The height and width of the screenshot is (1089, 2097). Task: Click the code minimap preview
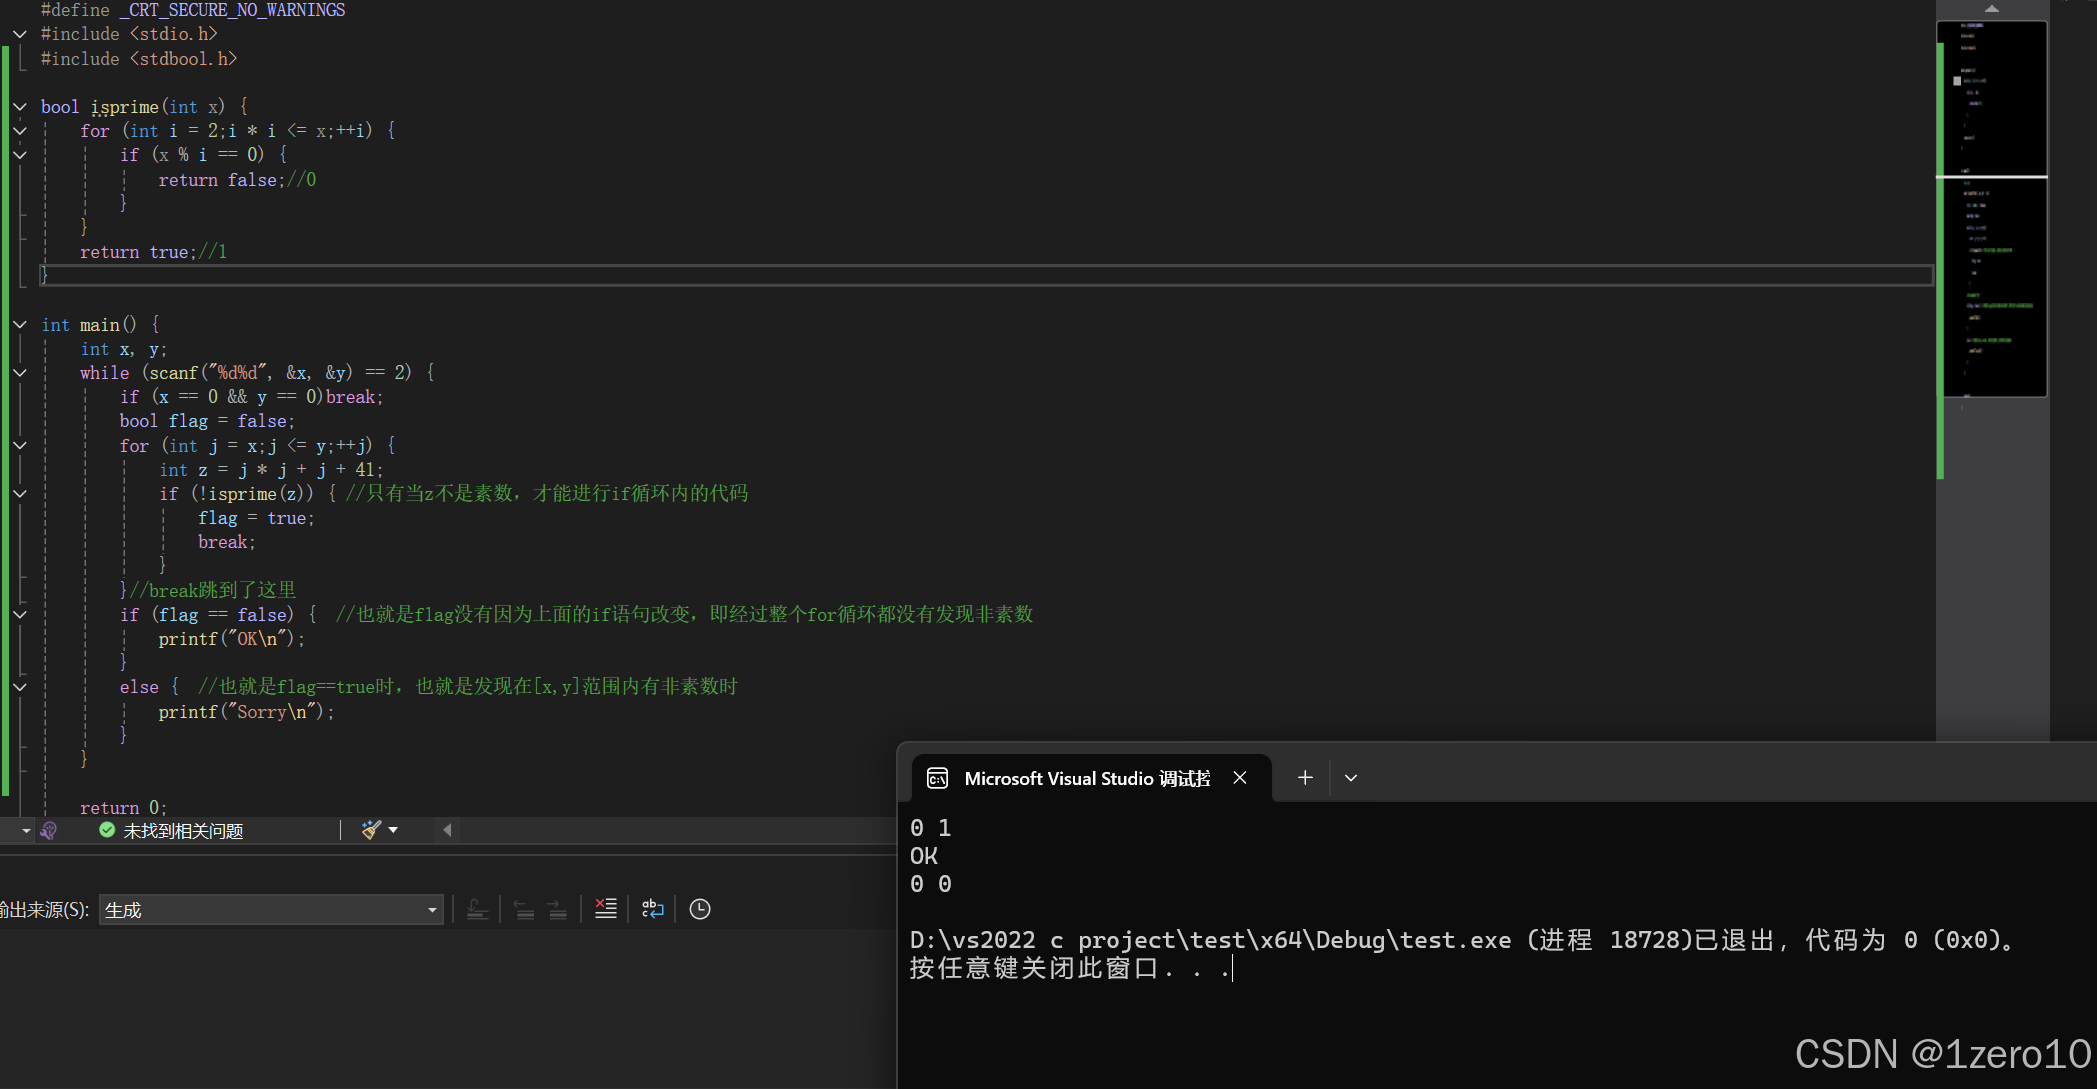[1992, 210]
